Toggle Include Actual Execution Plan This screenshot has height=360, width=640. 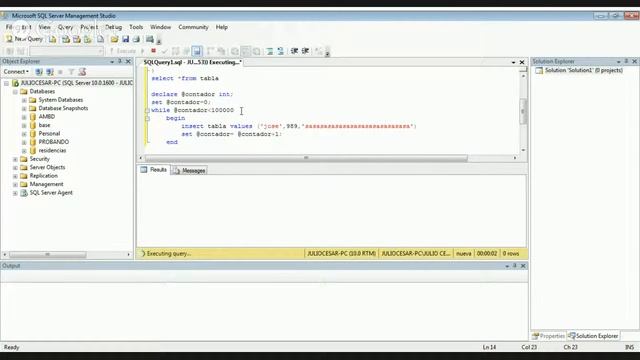coord(210,51)
